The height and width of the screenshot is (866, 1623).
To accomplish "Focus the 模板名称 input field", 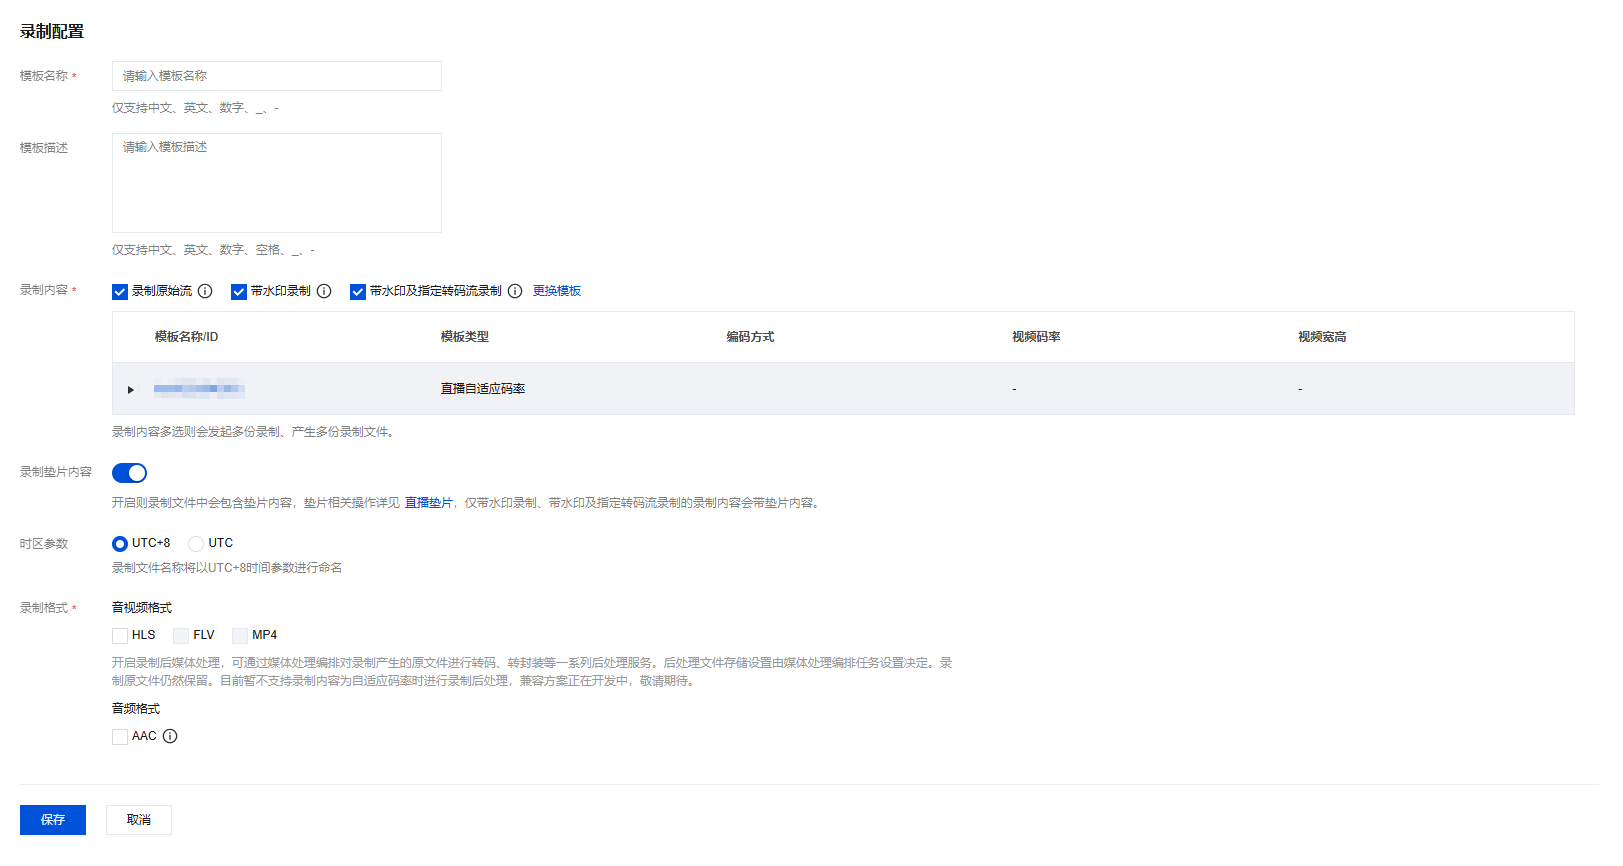I will [277, 76].
